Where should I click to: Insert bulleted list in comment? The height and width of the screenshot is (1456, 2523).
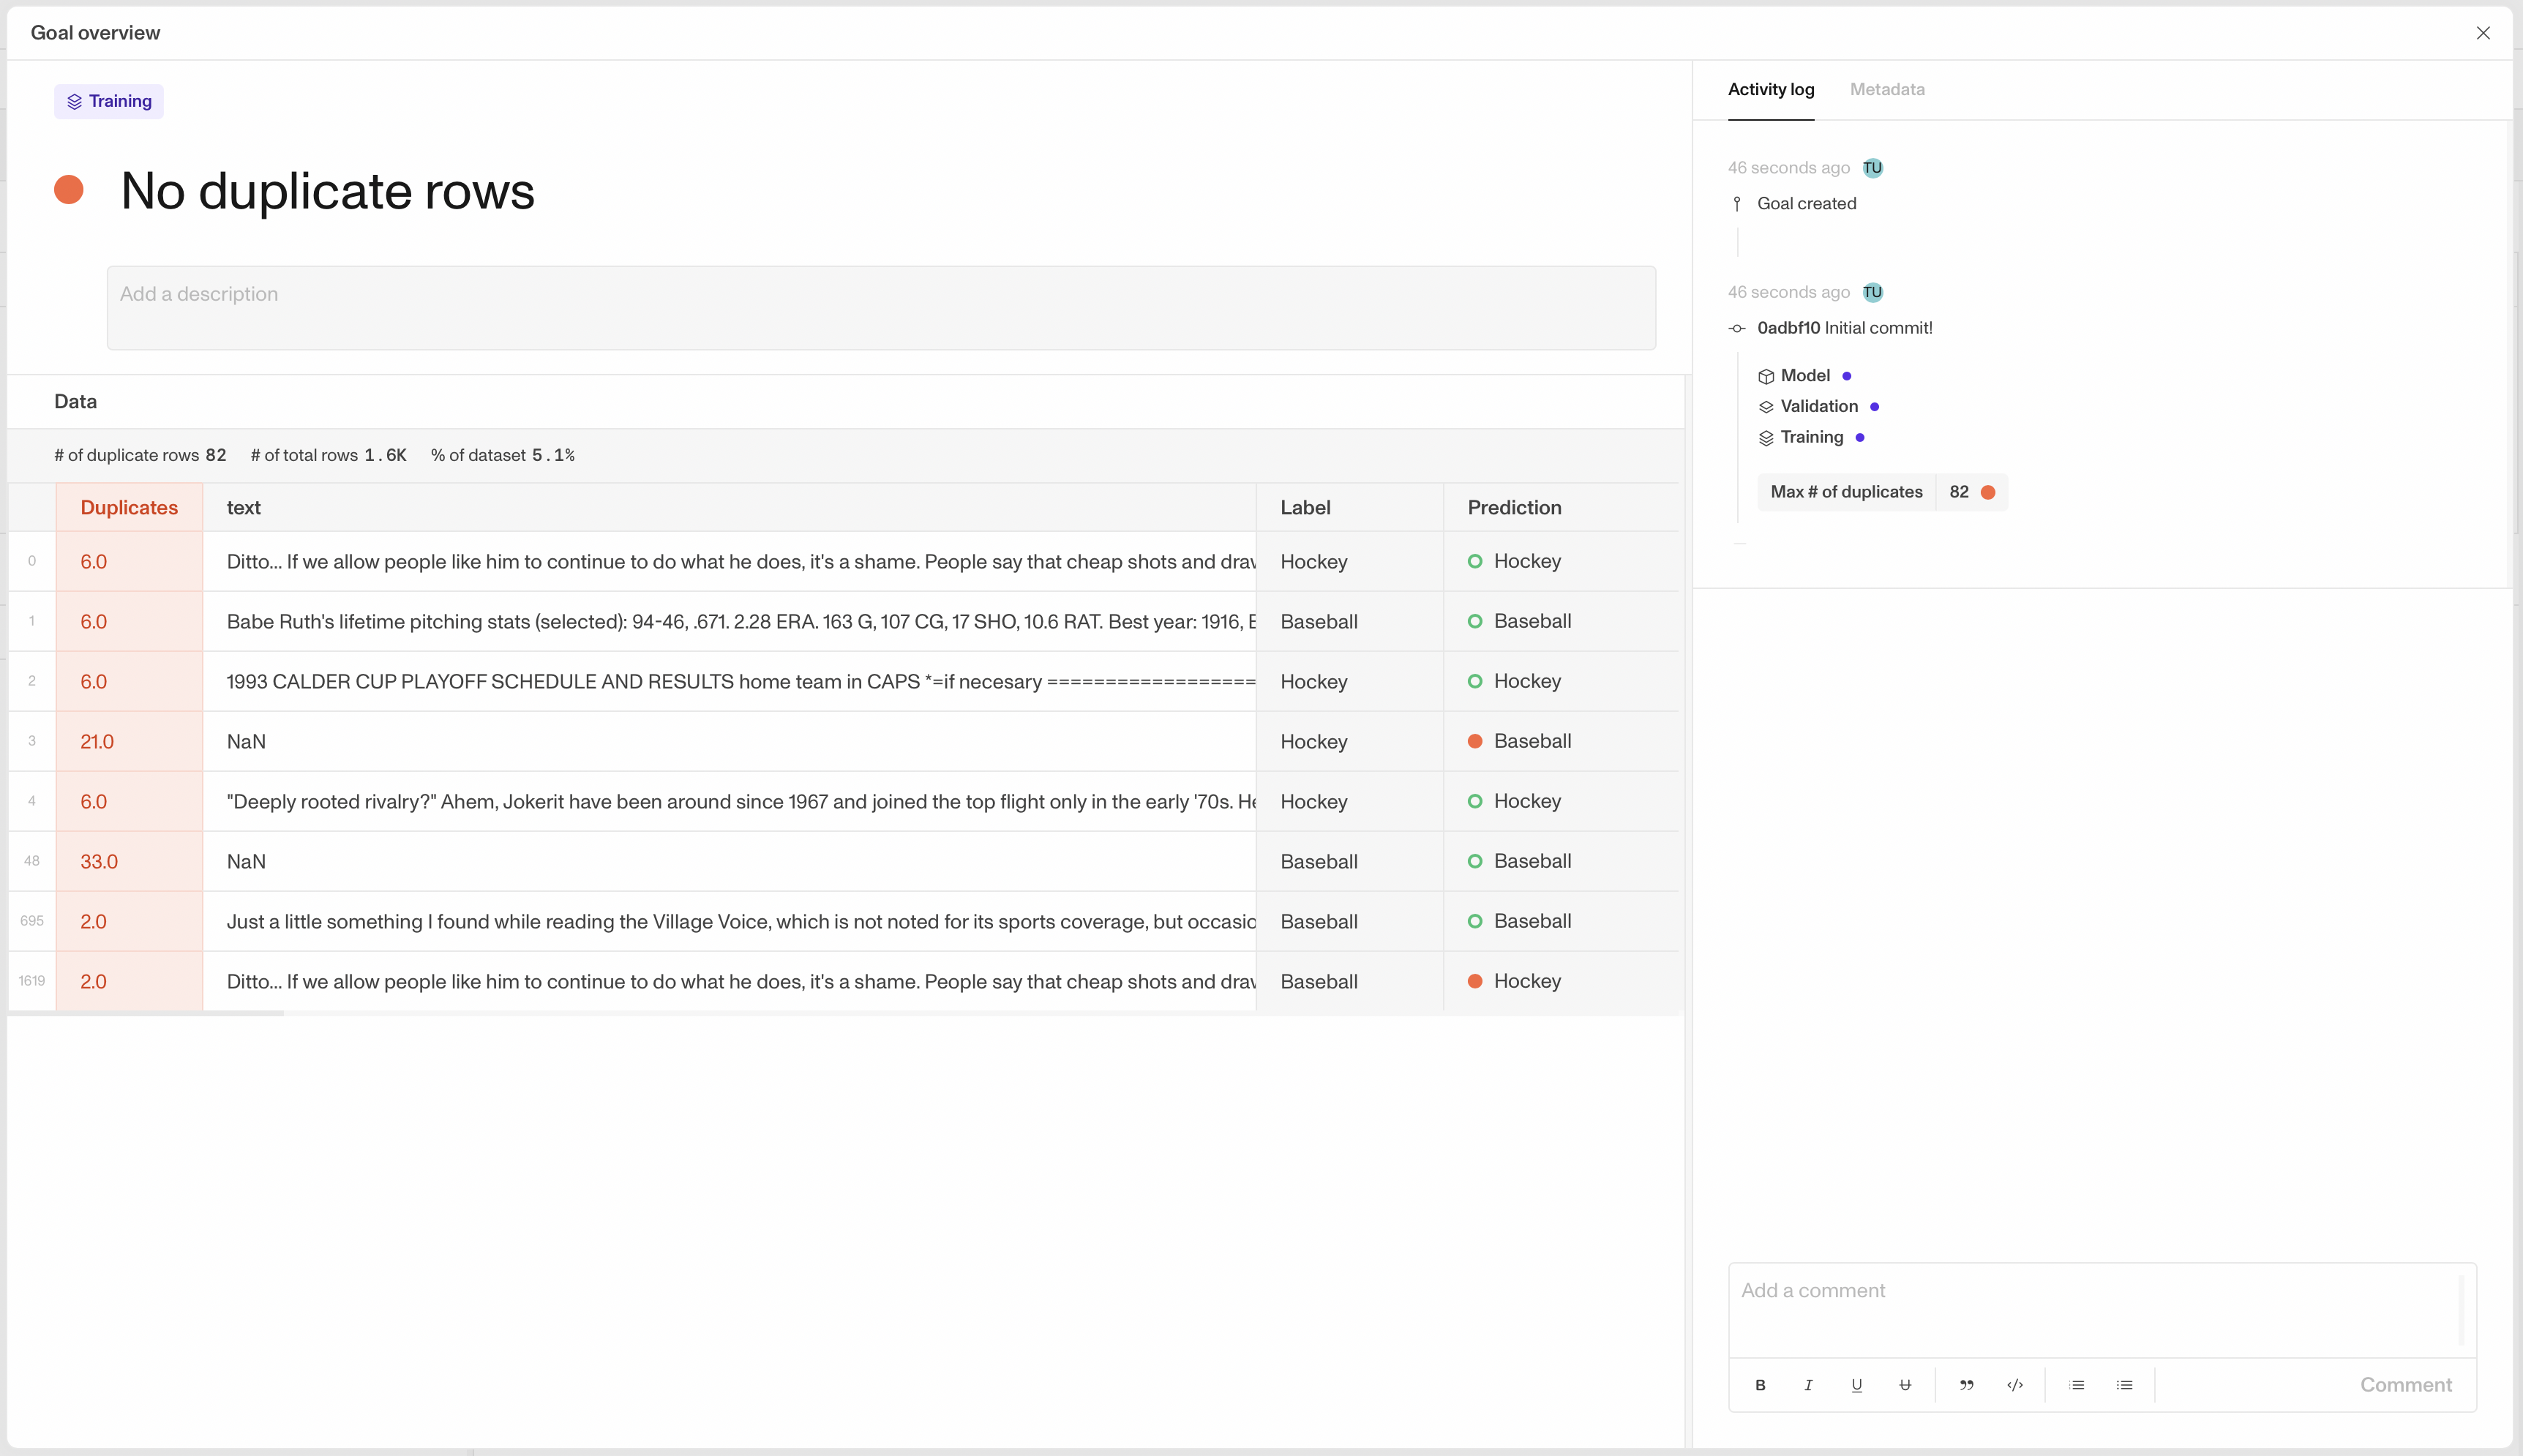tap(2125, 1385)
